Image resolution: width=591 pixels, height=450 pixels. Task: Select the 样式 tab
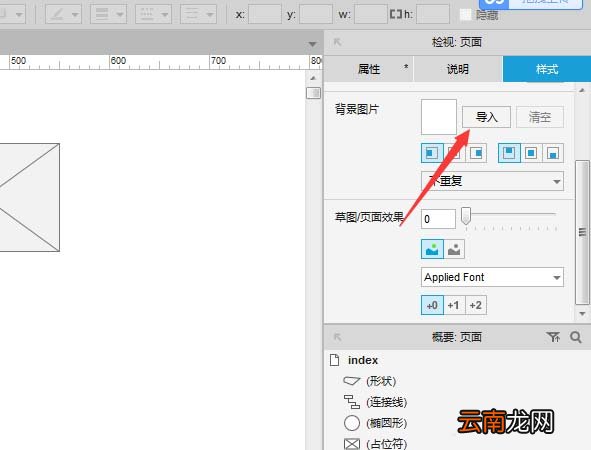point(547,69)
